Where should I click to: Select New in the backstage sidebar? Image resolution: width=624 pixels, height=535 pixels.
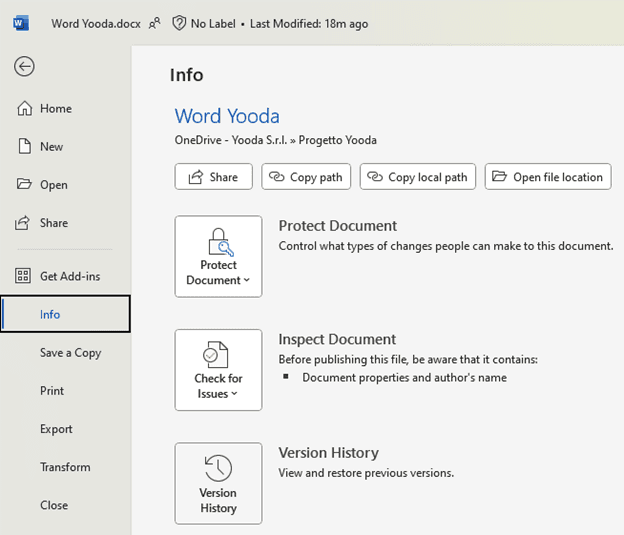click(51, 146)
